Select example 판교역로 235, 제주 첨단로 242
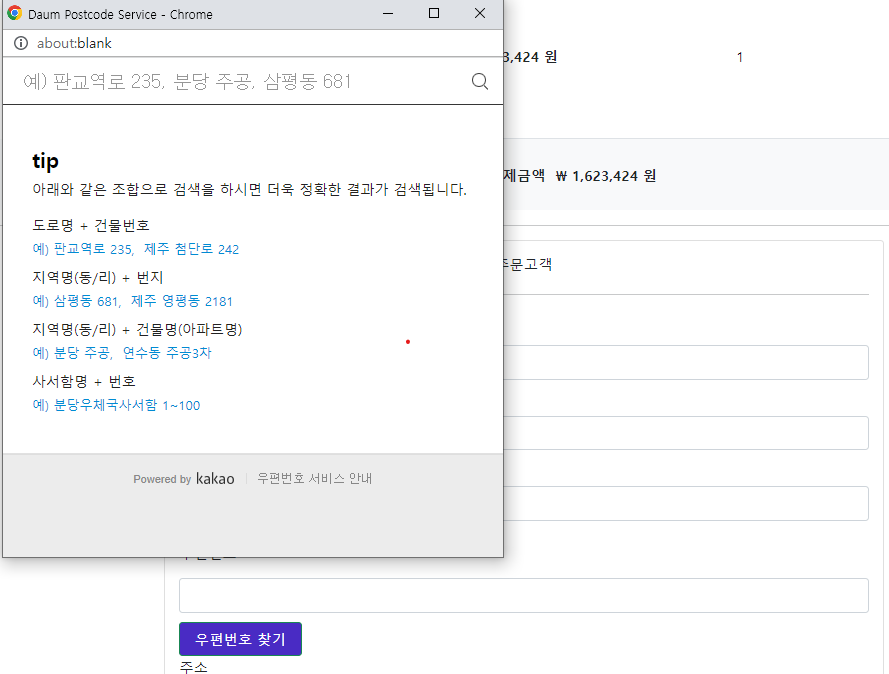This screenshot has height=674, width=889. click(x=136, y=249)
